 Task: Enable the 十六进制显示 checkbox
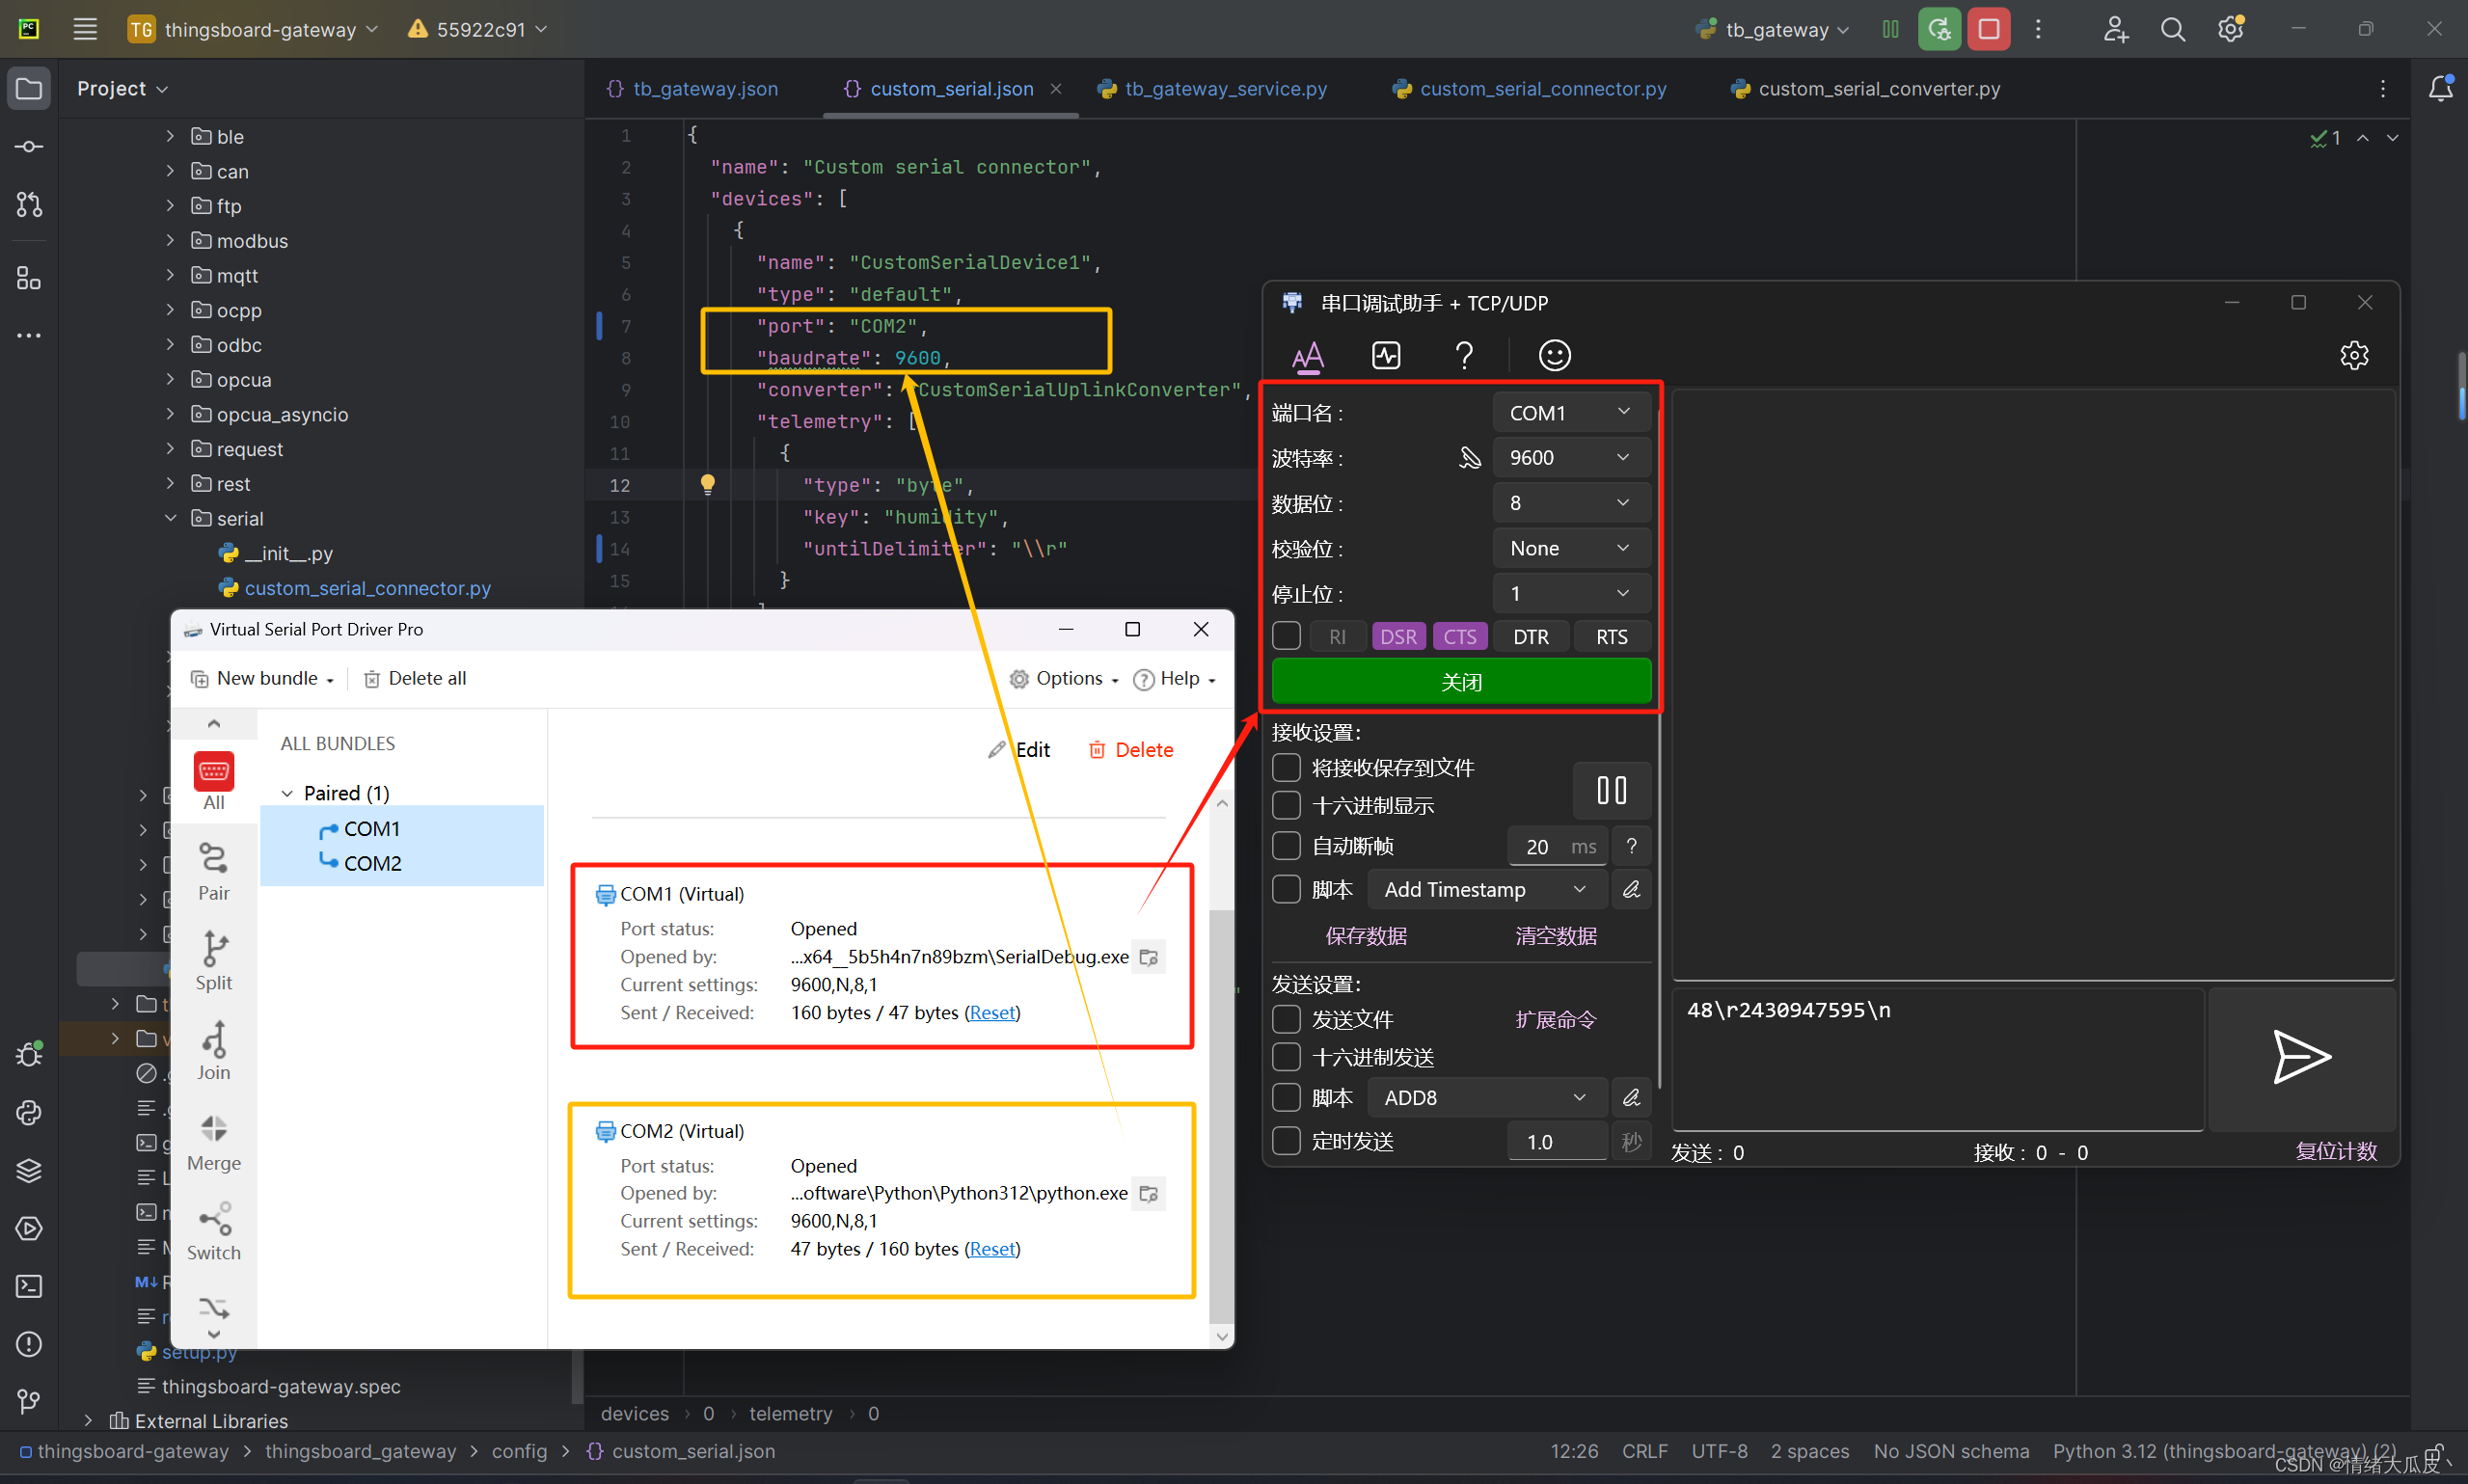[x=1286, y=805]
